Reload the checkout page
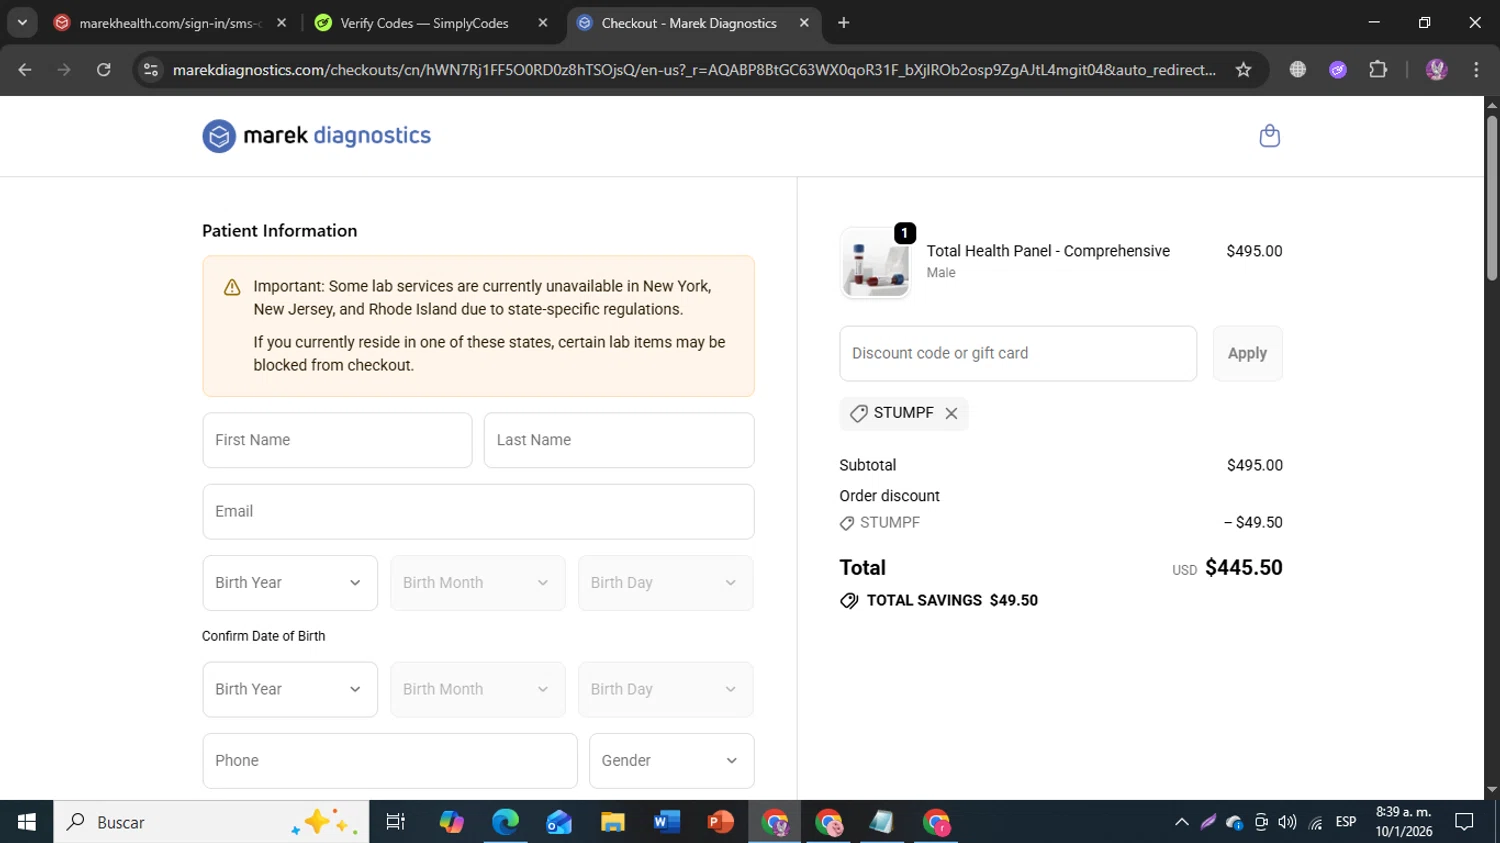Image resolution: width=1500 pixels, height=843 pixels. 103,69
